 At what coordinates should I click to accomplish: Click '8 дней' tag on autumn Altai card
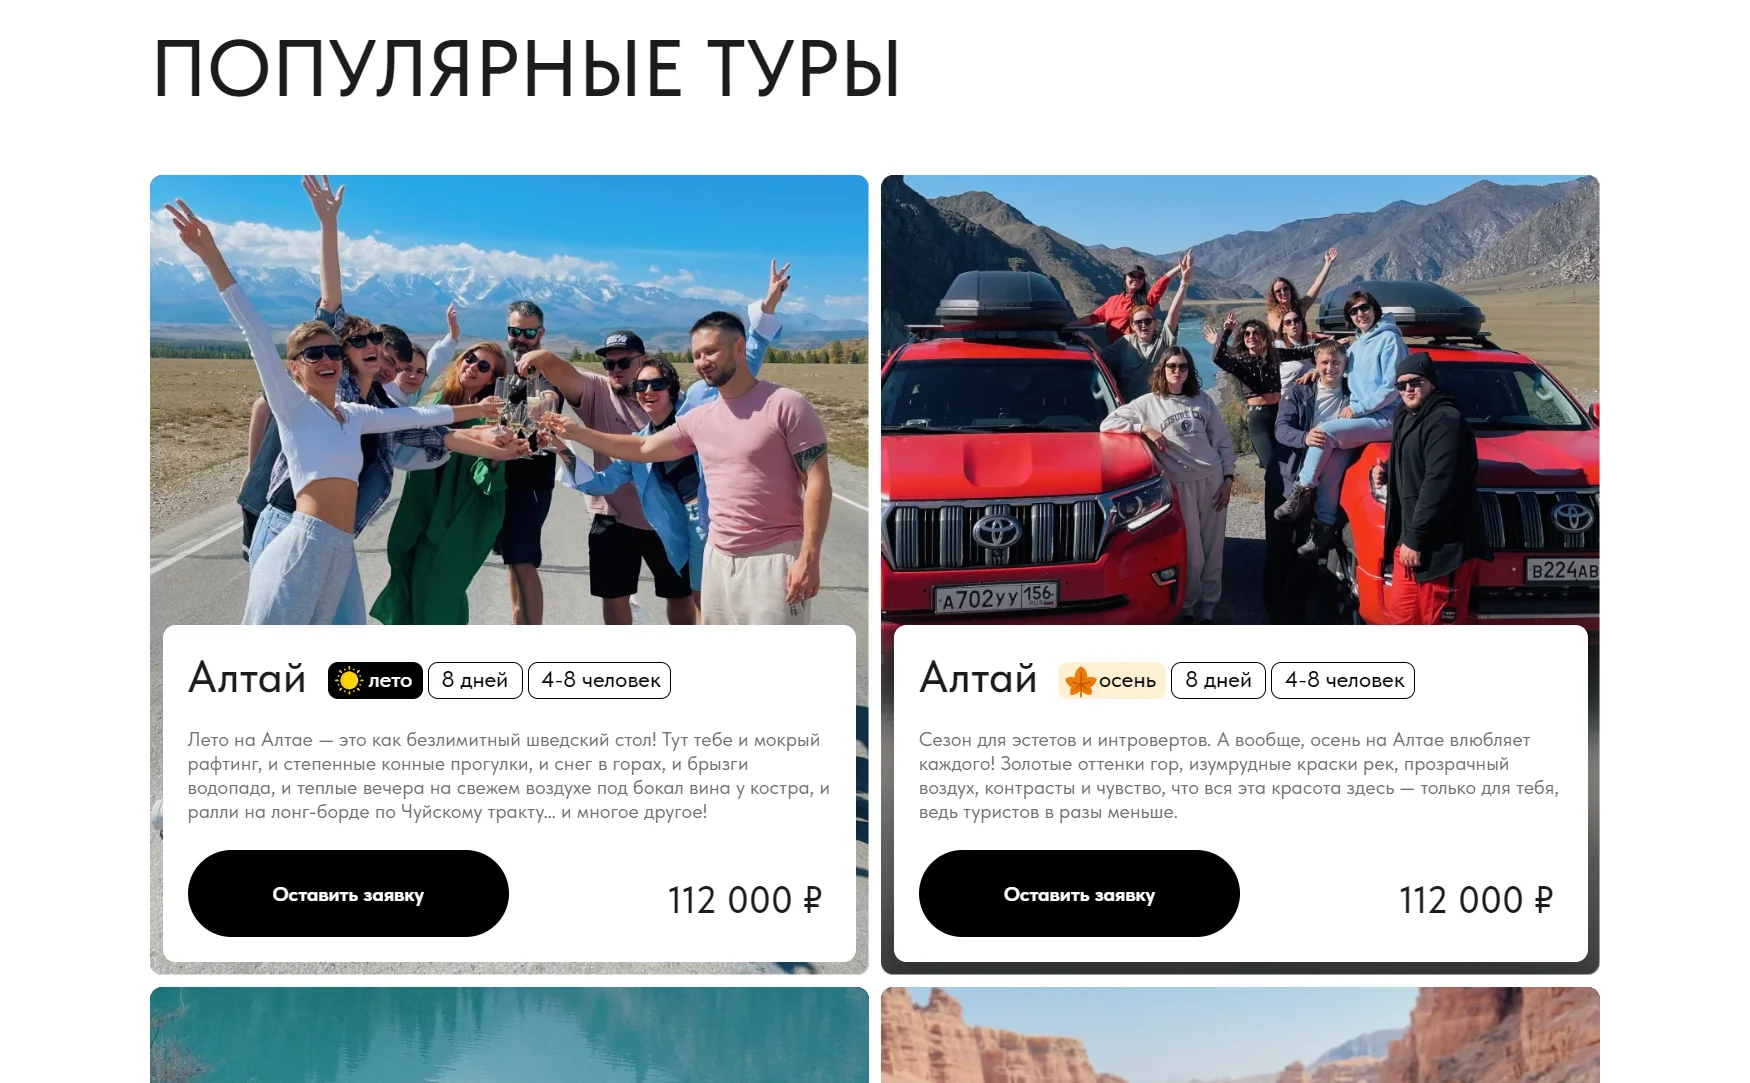[1218, 680]
